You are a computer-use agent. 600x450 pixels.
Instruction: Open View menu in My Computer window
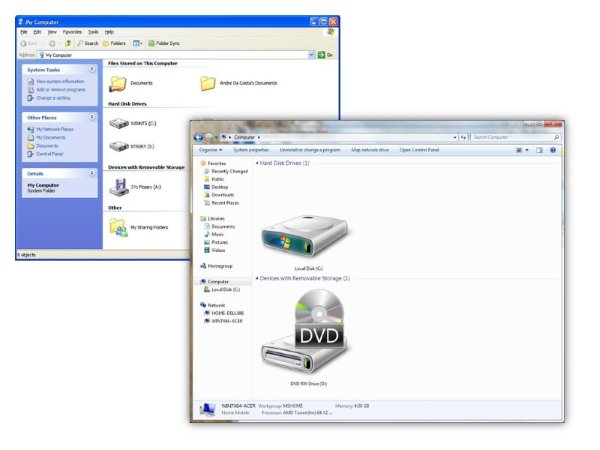[52, 32]
